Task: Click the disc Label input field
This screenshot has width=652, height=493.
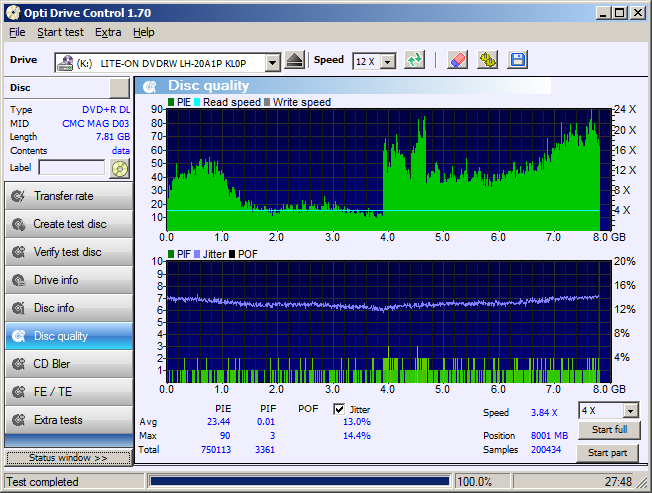Action: click(72, 168)
